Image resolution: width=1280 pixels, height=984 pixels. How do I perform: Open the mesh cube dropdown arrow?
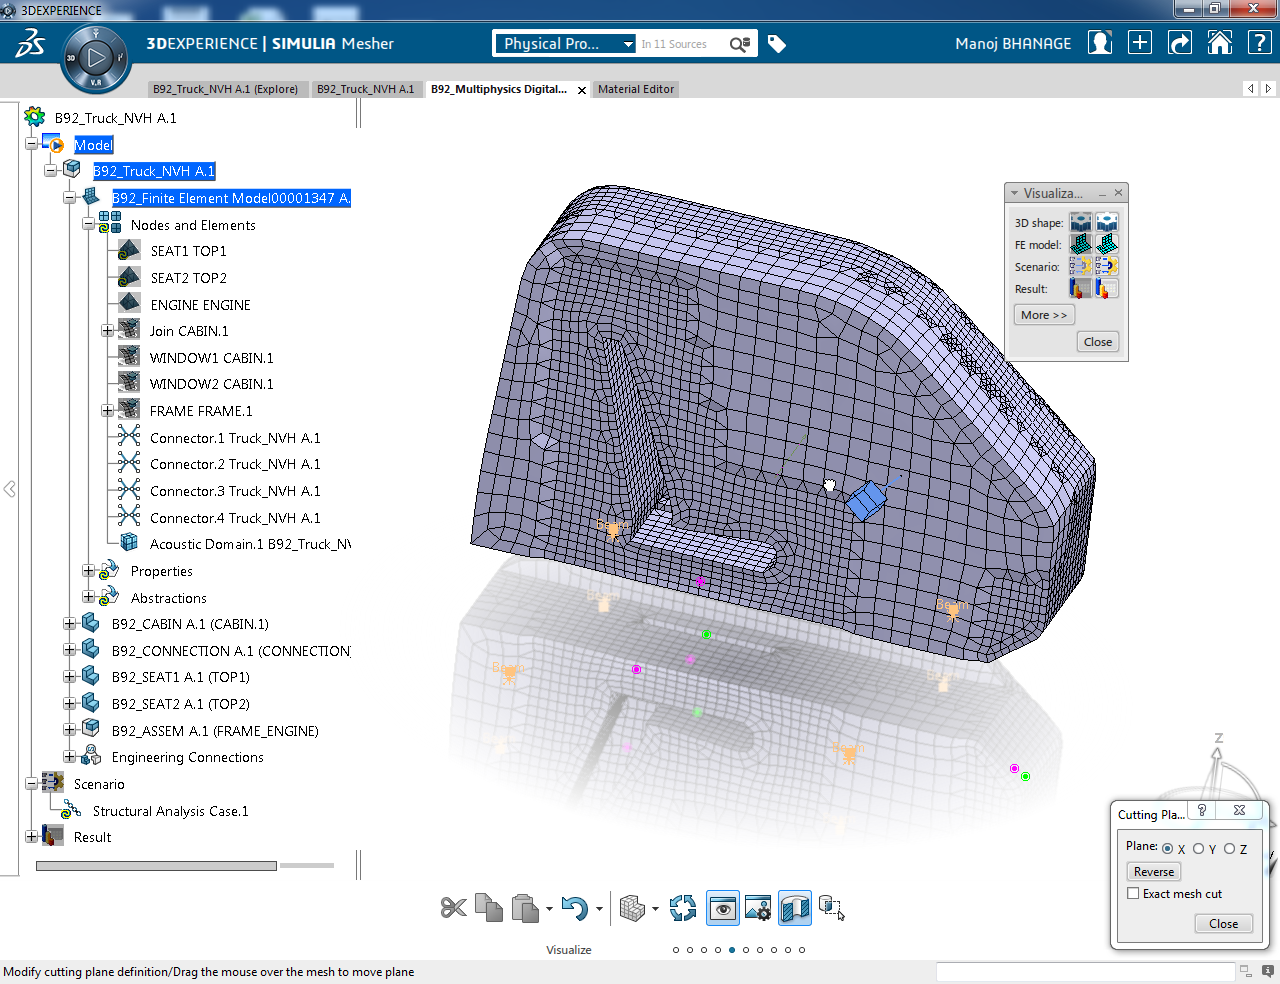[x=655, y=909]
